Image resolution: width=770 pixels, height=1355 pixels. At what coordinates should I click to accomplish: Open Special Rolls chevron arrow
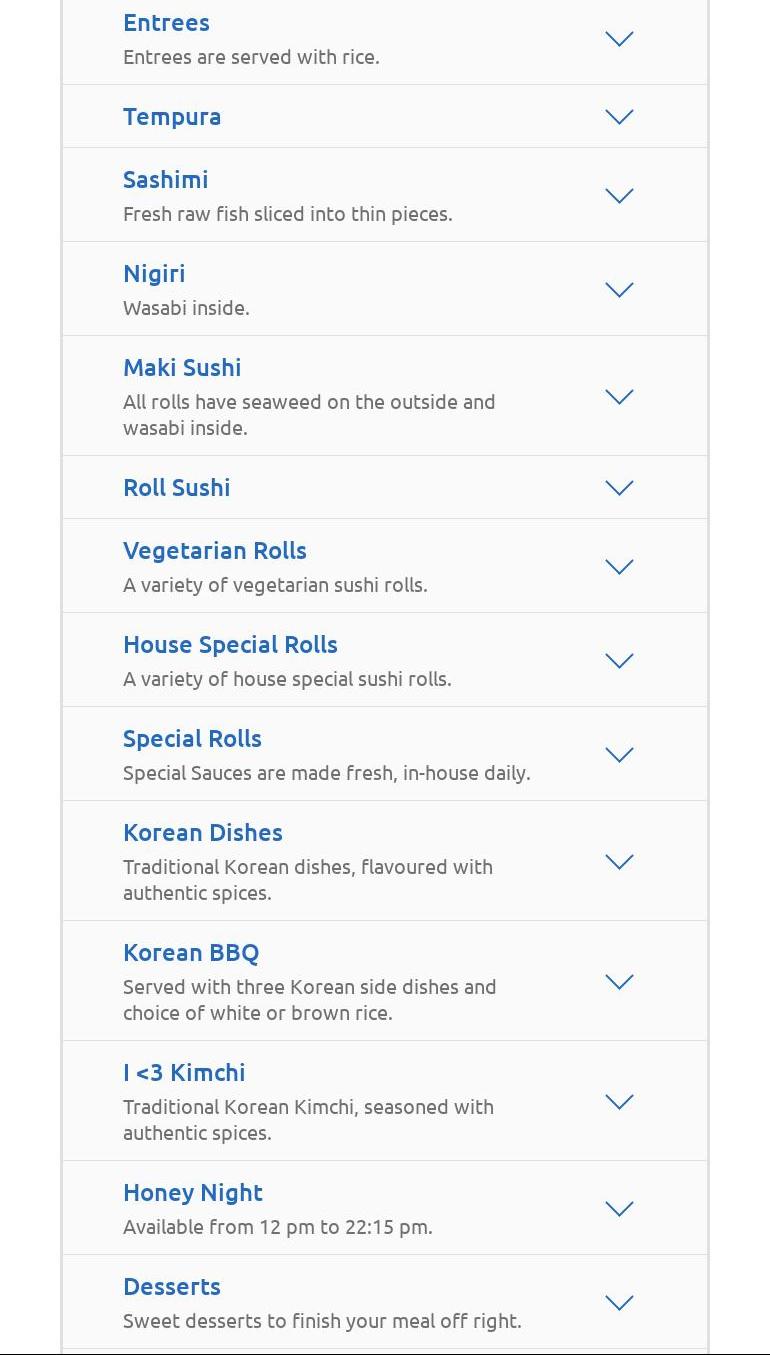[620, 755]
